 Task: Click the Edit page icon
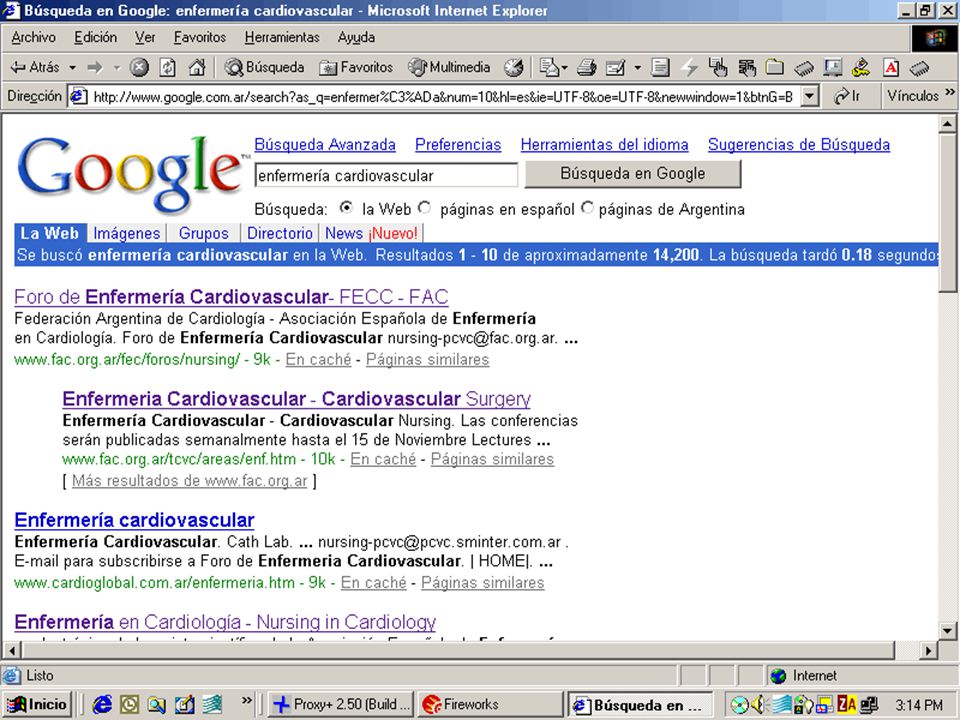tap(615, 67)
